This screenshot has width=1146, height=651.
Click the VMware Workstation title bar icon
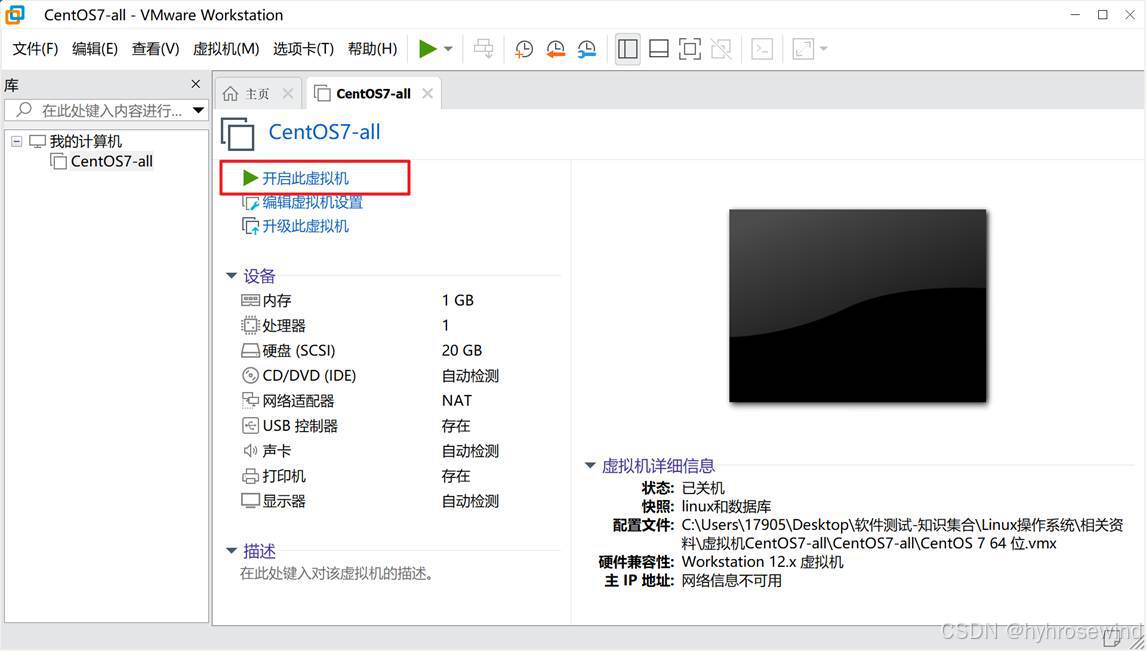click(x=15, y=15)
